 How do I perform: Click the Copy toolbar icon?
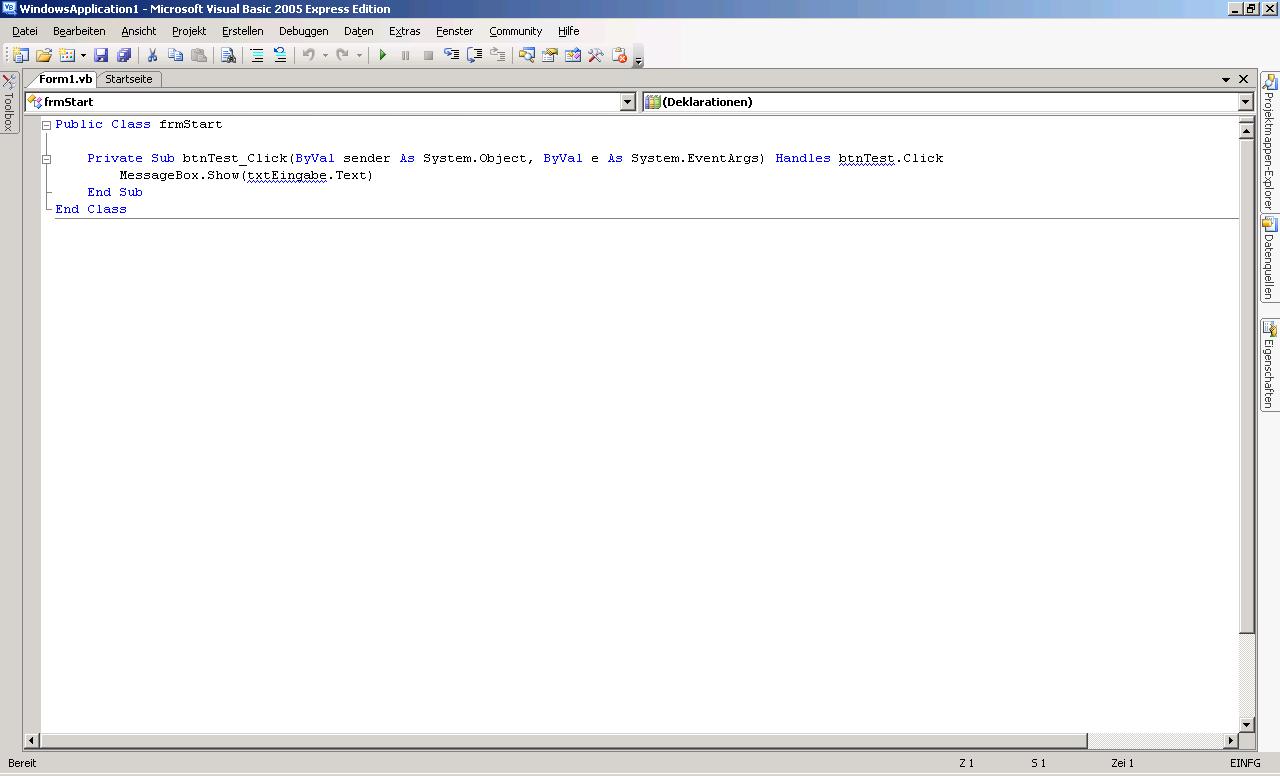[x=175, y=56]
